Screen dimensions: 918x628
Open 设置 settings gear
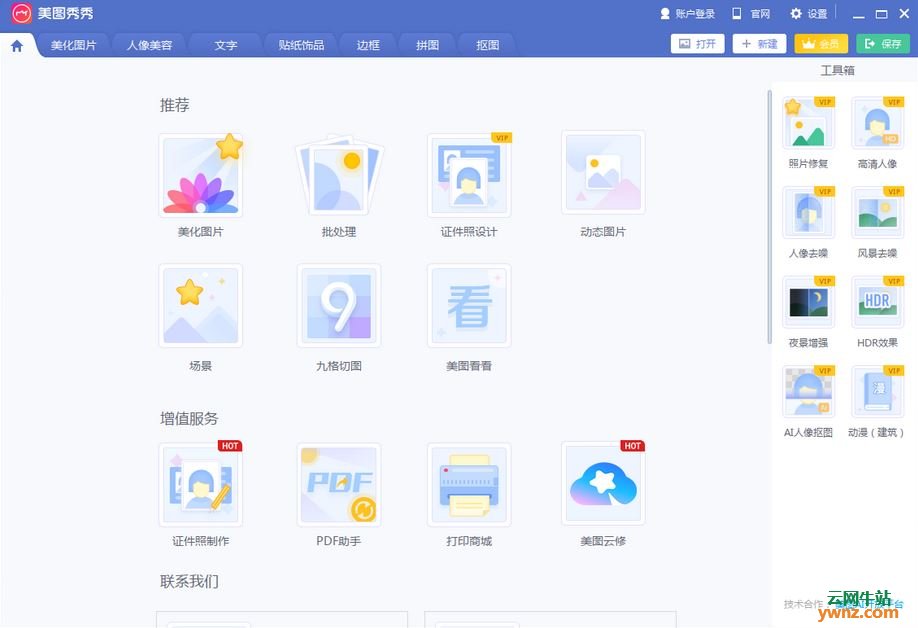click(809, 13)
